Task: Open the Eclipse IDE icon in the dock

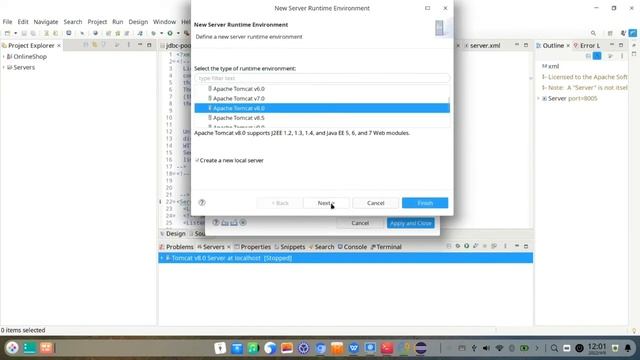Action: (x=421, y=348)
